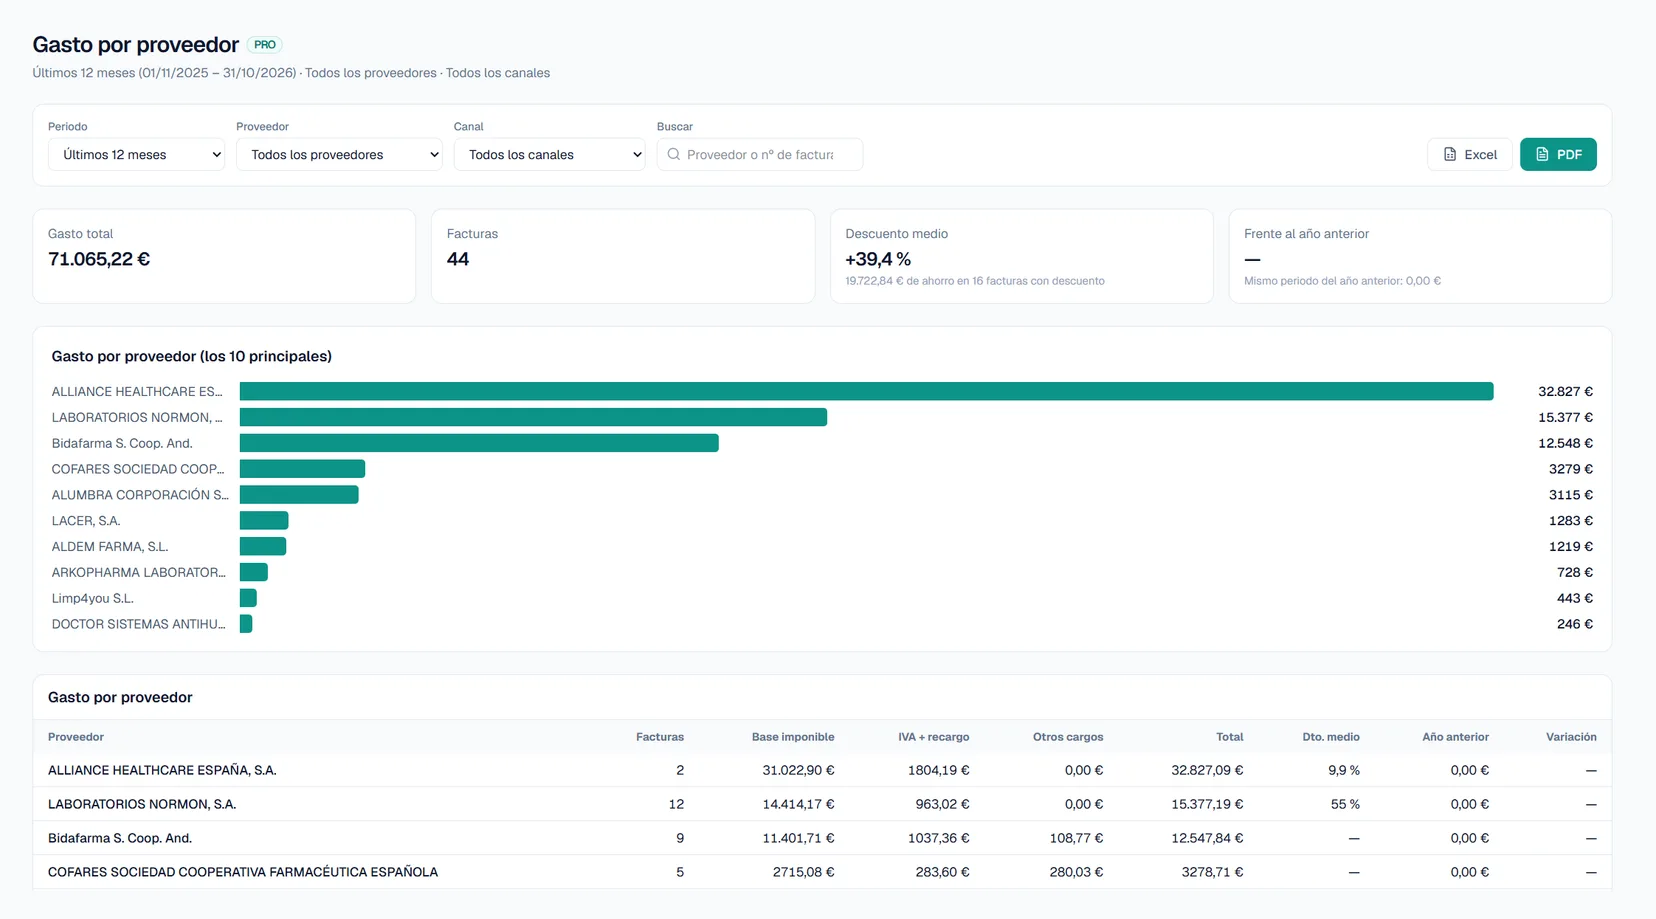1656x919 pixels.
Task: Click the Dto. medio column header
Action: [x=1331, y=737]
